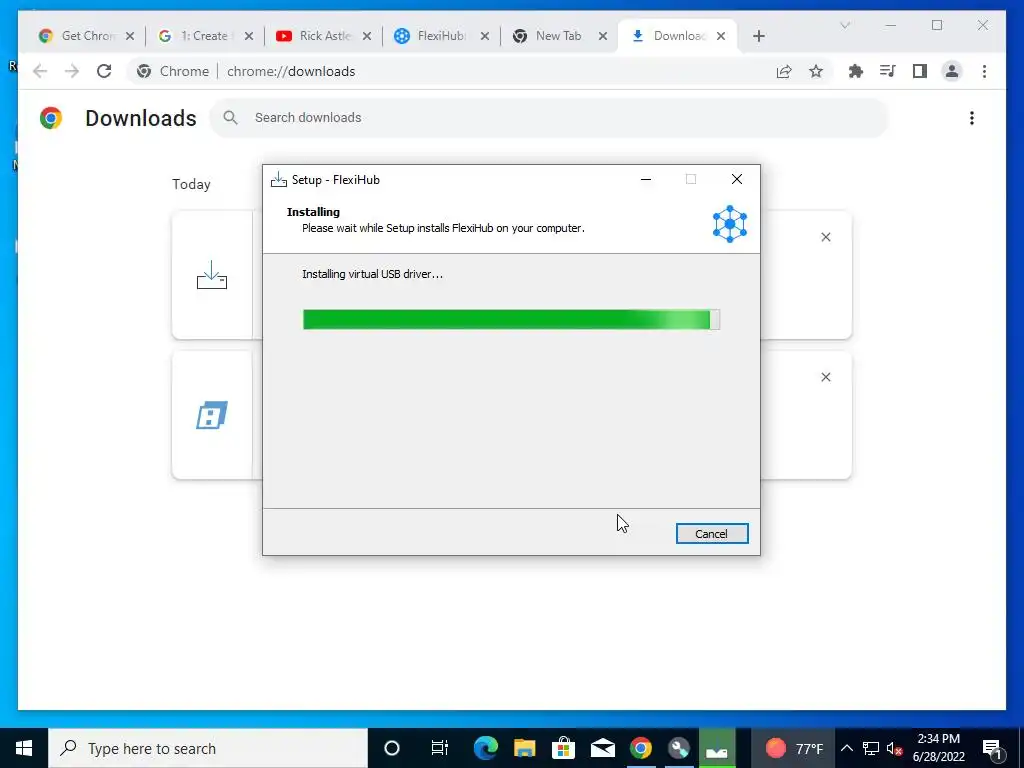The width and height of the screenshot is (1024, 768).
Task: Go forward in Chrome
Action: (x=72, y=71)
